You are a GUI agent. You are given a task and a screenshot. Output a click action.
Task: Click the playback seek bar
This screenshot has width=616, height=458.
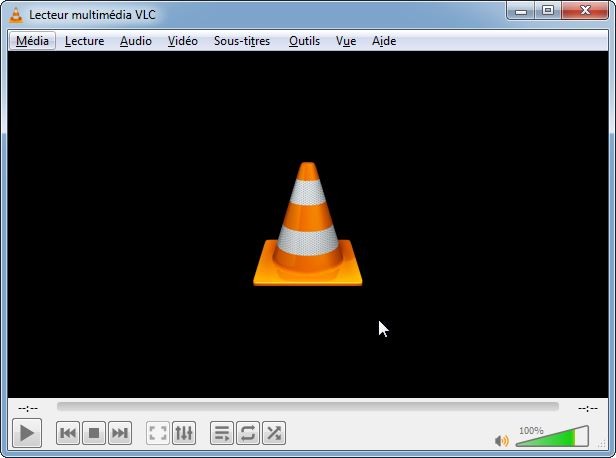point(308,406)
